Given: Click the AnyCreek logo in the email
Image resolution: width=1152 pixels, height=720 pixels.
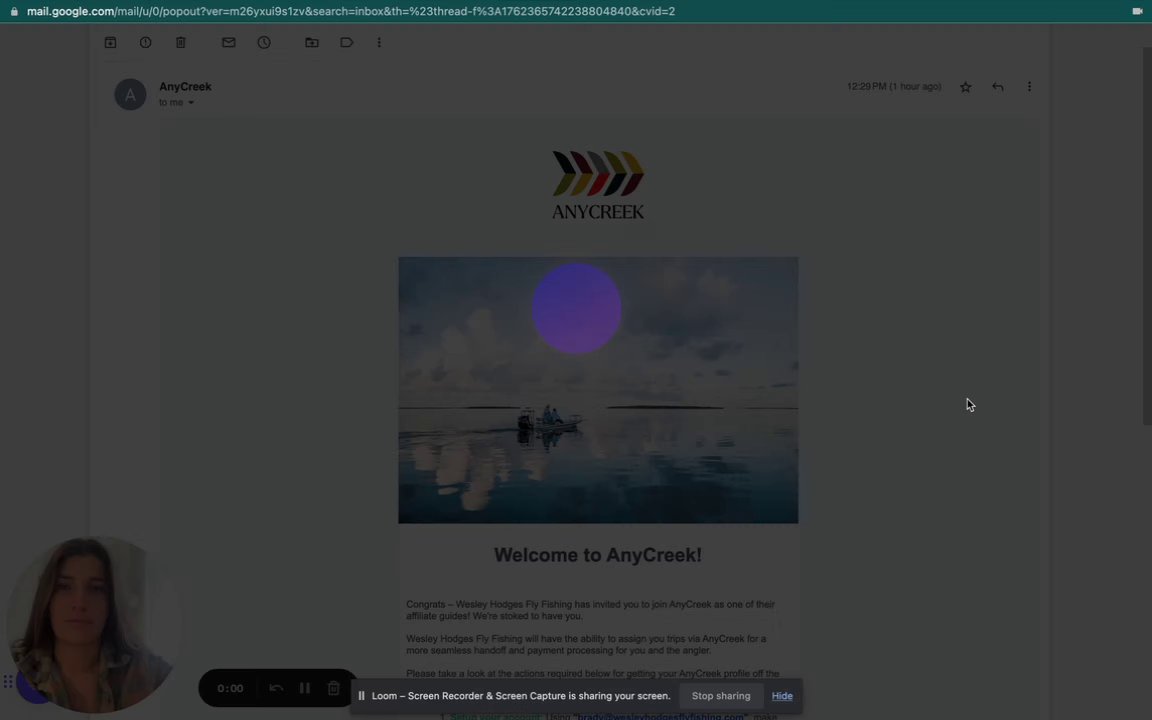Looking at the screenshot, I should [598, 185].
